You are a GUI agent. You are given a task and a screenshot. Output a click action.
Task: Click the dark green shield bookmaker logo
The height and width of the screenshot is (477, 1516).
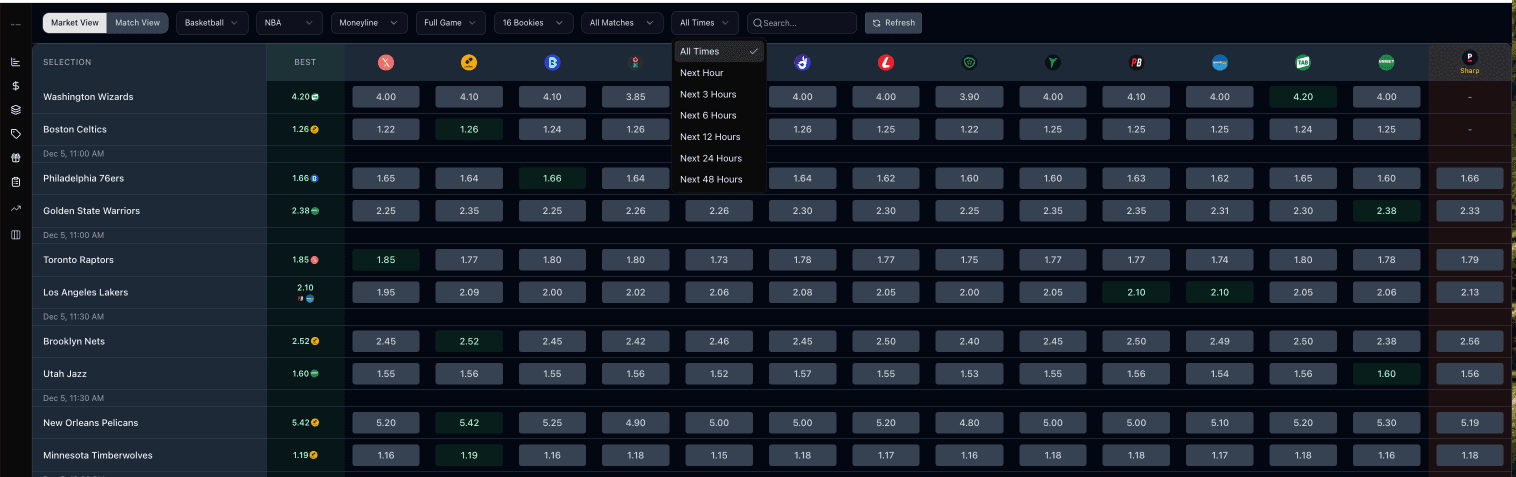click(969, 62)
